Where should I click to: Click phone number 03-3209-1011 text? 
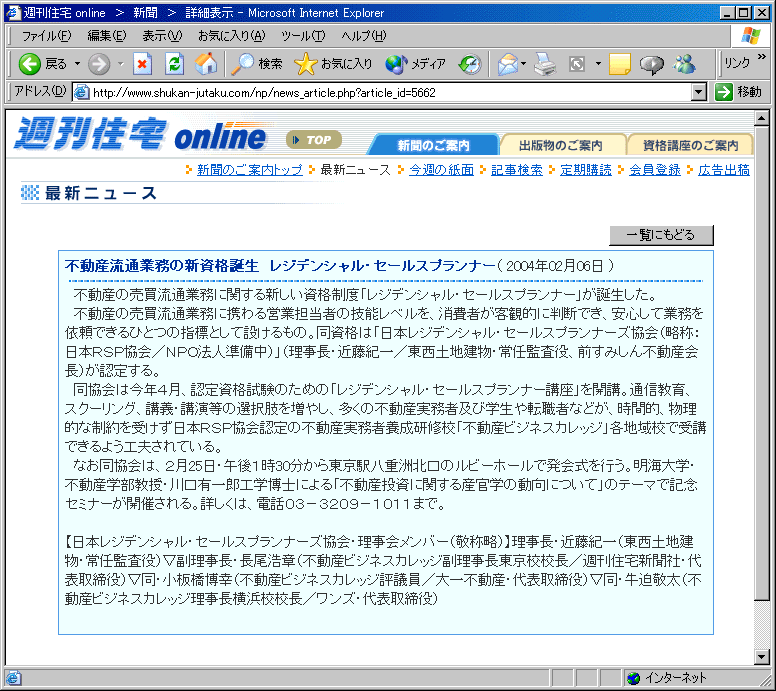(x=347, y=504)
